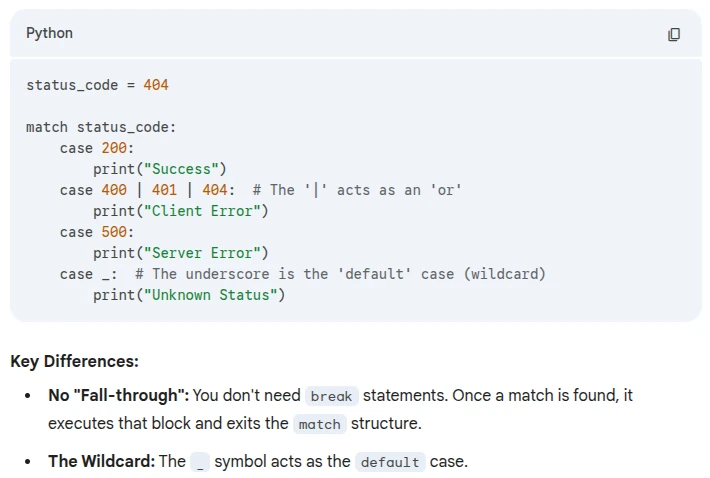The height and width of the screenshot is (478, 710).
Task: Click the 'case _:' wildcard code
Action: [x=89, y=274]
